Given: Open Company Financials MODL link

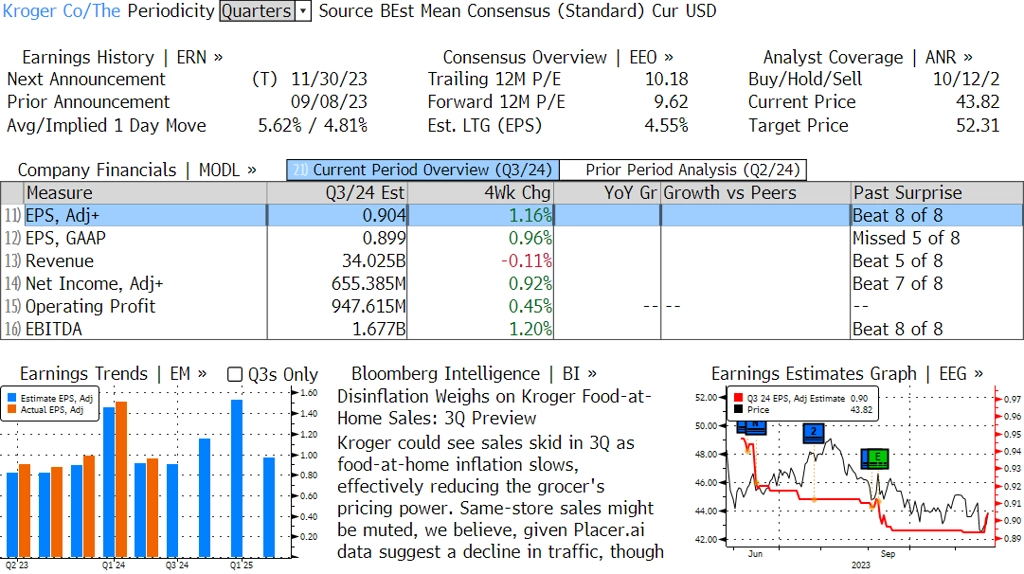Looking at the screenshot, I should [x=137, y=170].
